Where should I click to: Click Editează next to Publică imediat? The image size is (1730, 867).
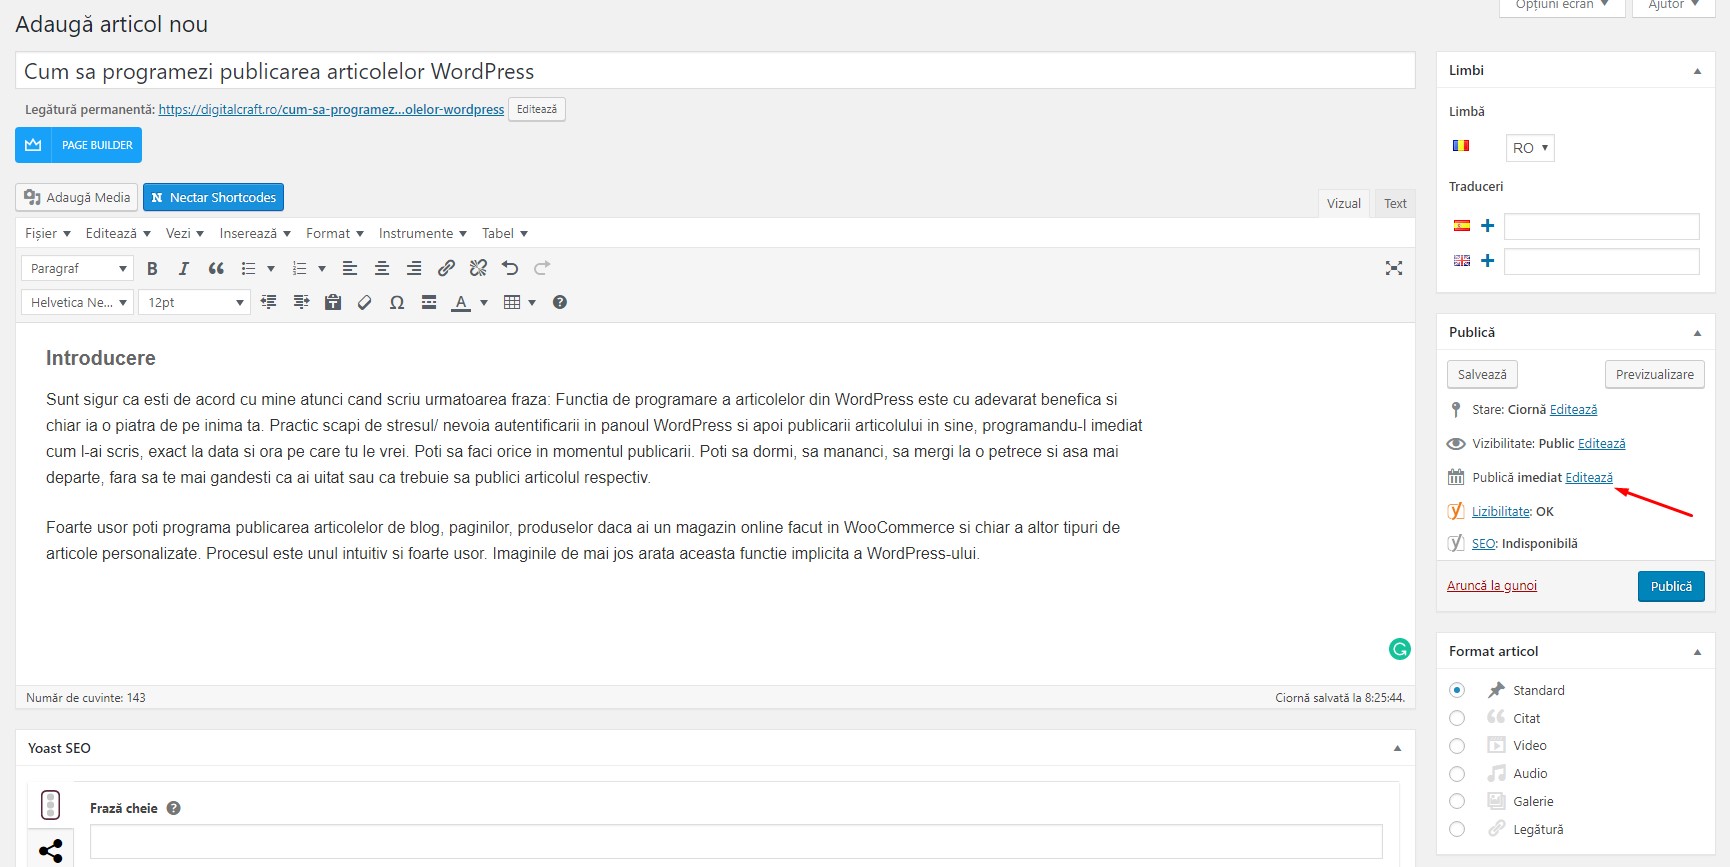click(1589, 477)
